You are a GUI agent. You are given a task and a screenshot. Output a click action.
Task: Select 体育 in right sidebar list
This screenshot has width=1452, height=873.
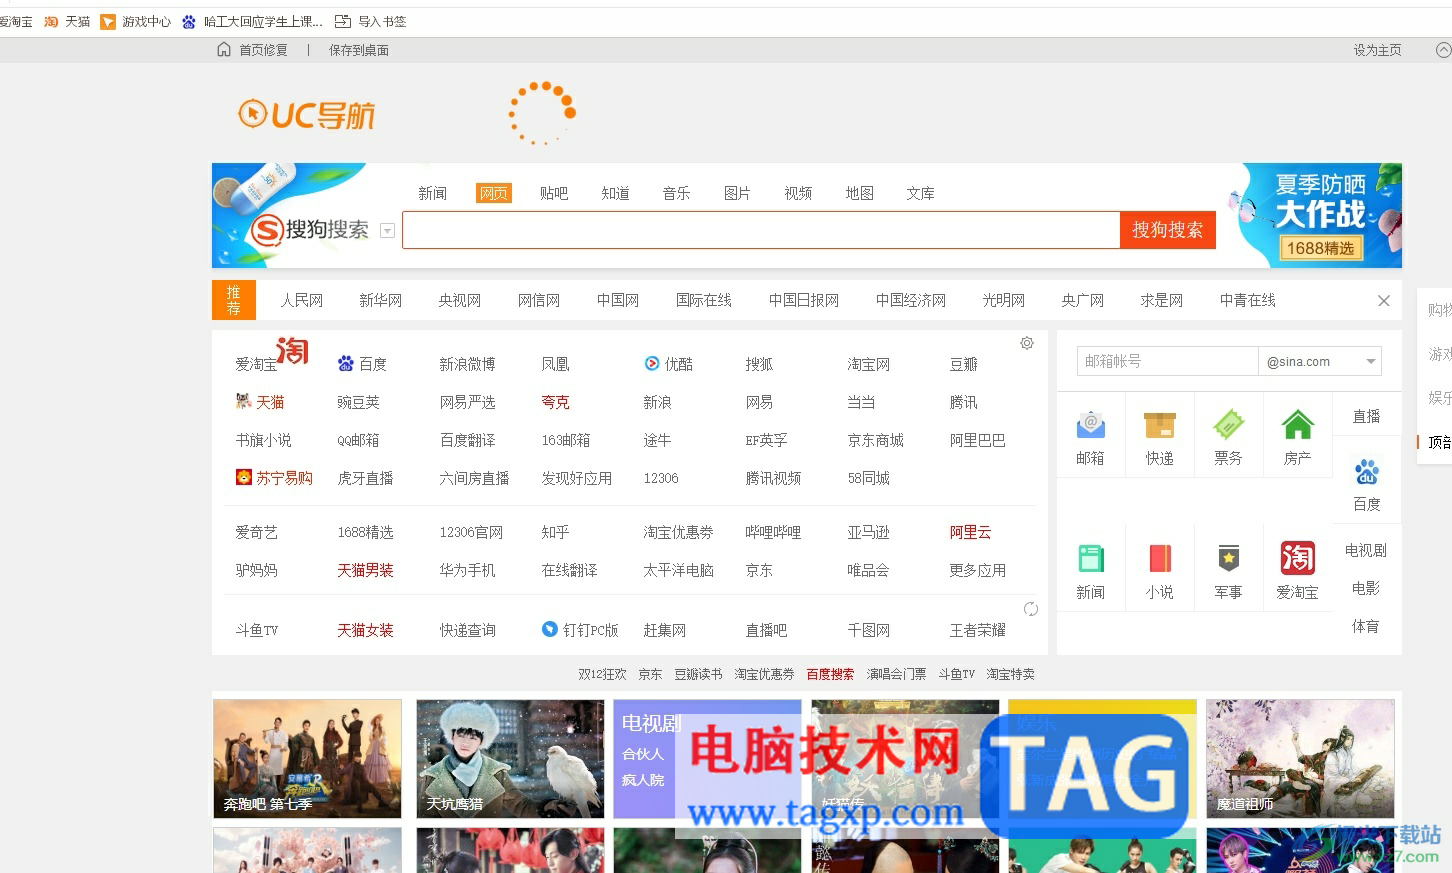tap(1366, 626)
